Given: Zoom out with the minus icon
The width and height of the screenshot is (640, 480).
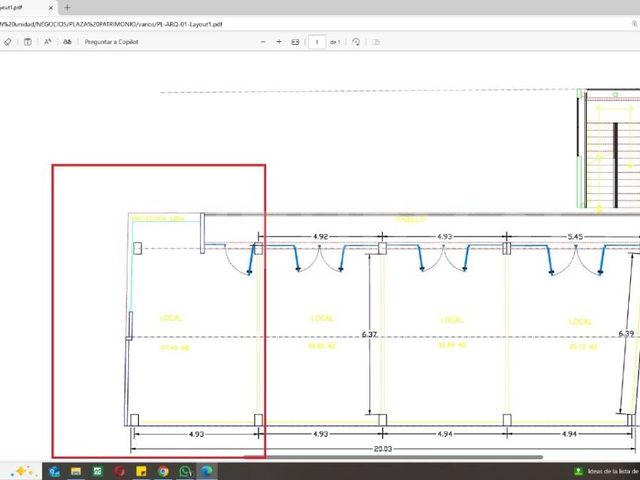Looking at the screenshot, I should (x=263, y=42).
